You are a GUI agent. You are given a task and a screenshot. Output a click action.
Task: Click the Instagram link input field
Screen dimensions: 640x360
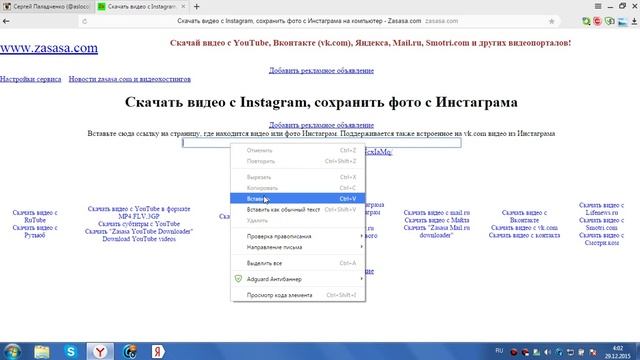coord(322,142)
